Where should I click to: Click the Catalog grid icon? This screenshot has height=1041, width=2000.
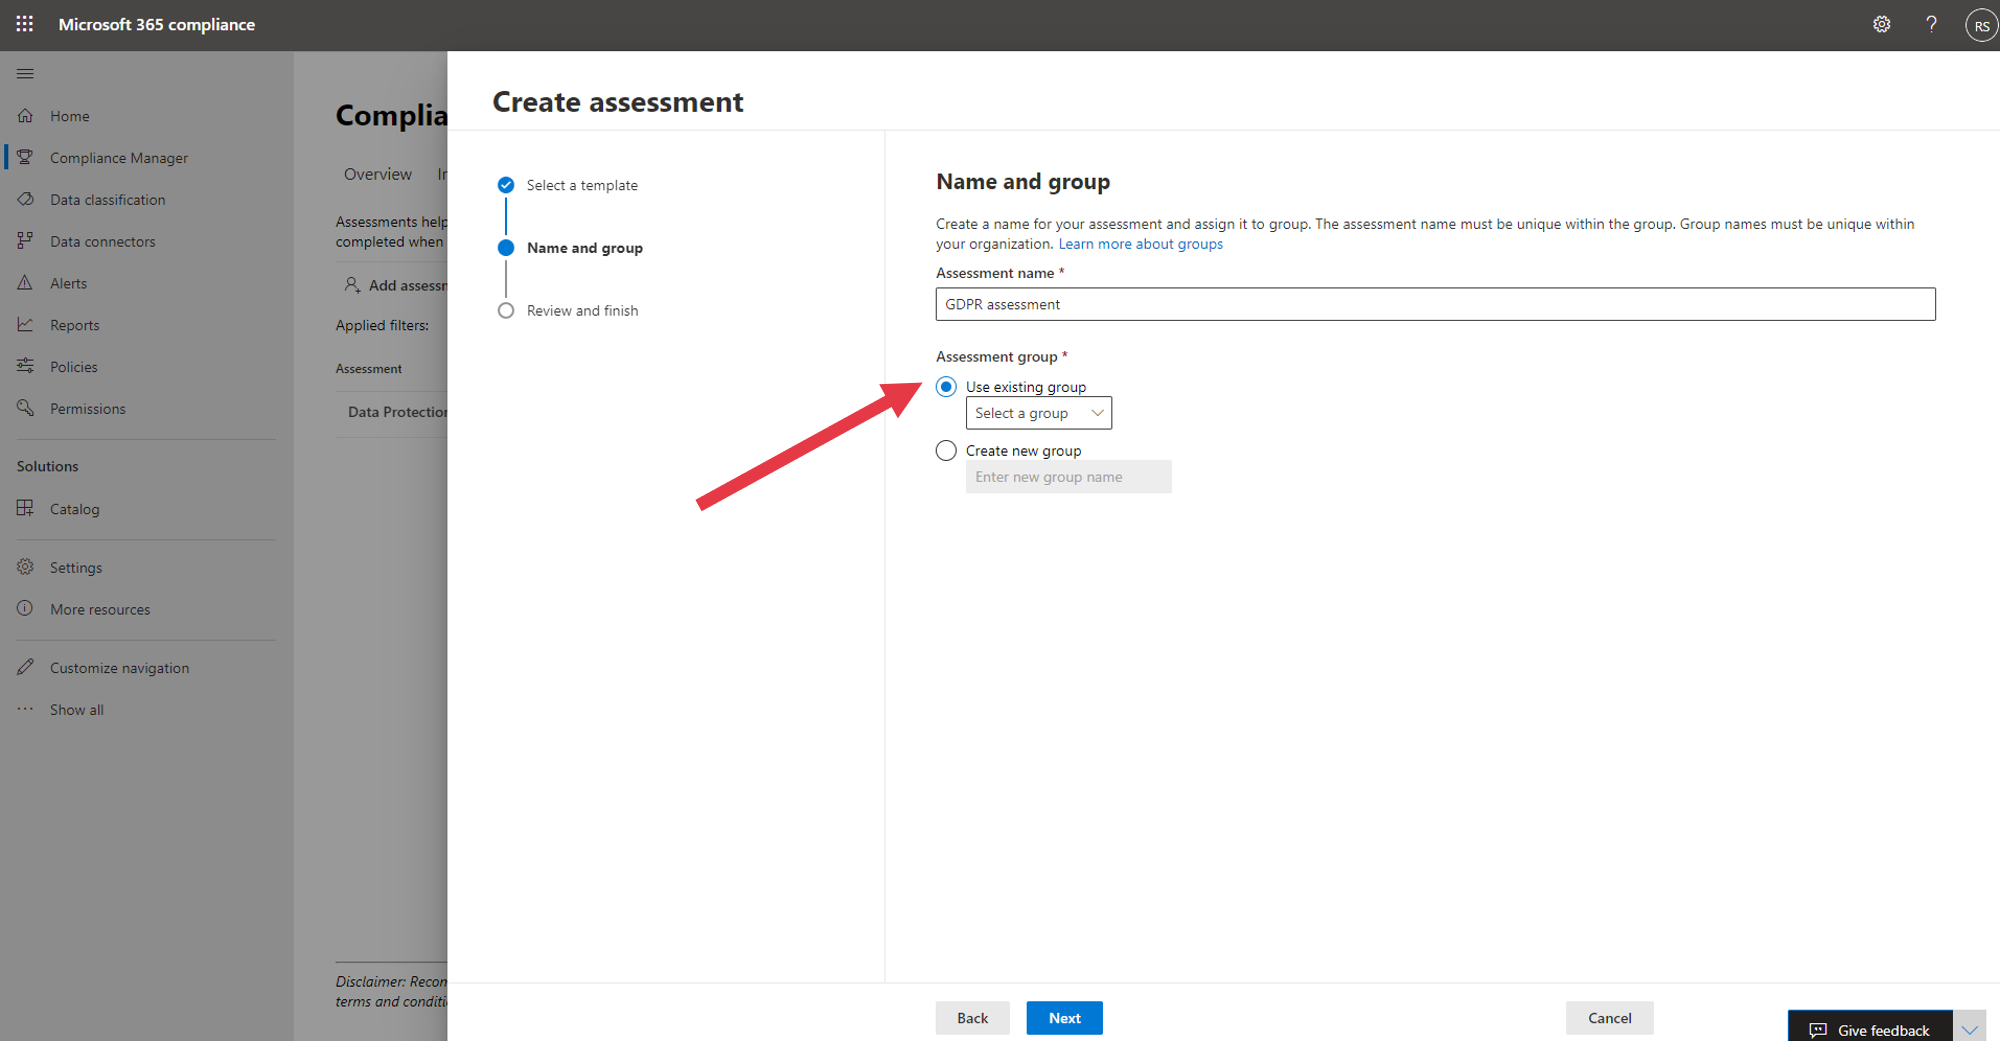click(26, 508)
